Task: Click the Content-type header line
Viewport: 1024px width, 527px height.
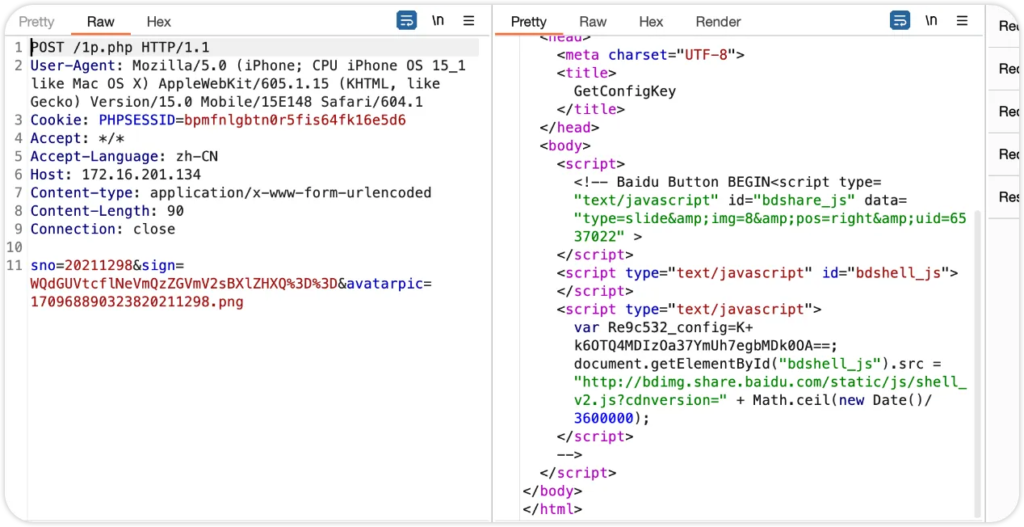Action: [231, 193]
